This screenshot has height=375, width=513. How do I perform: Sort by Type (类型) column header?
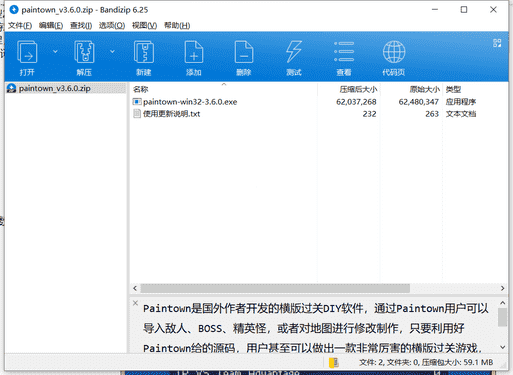[x=453, y=89]
